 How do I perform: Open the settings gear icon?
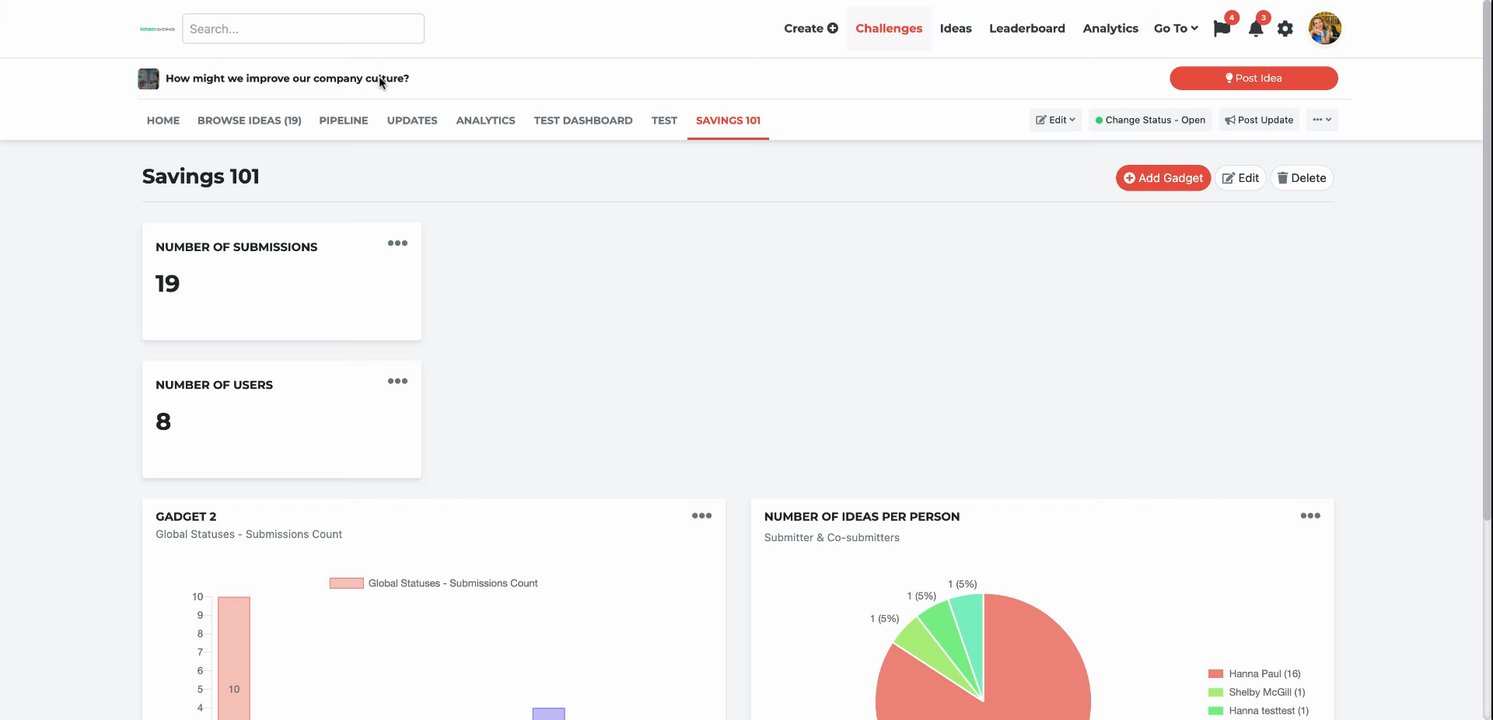click(1285, 29)
